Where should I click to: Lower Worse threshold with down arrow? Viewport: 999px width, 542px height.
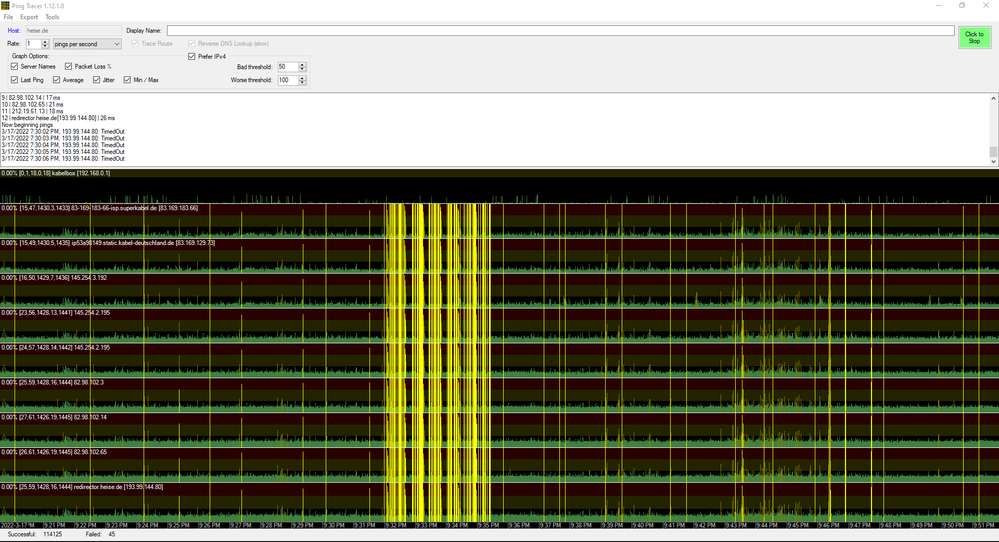[x=302, y=83]
